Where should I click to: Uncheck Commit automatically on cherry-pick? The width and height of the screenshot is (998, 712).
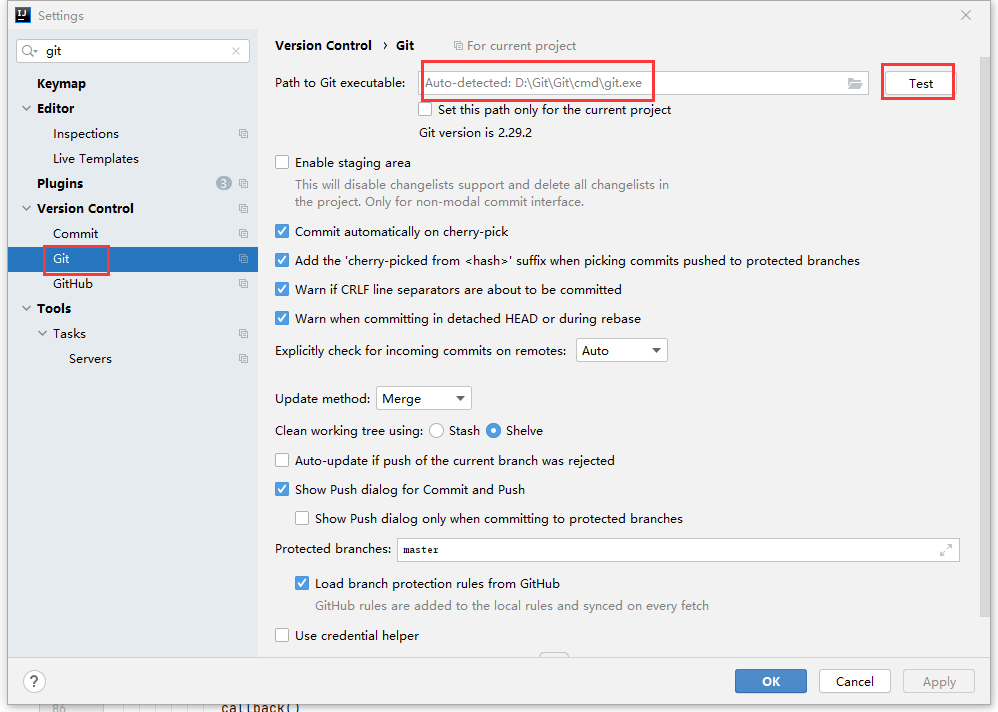[282, 231]
